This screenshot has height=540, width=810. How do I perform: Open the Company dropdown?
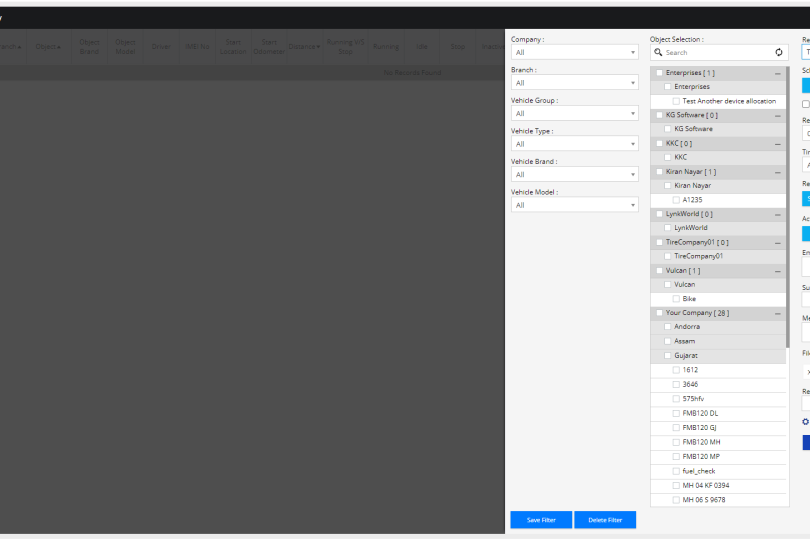point(574,52)
